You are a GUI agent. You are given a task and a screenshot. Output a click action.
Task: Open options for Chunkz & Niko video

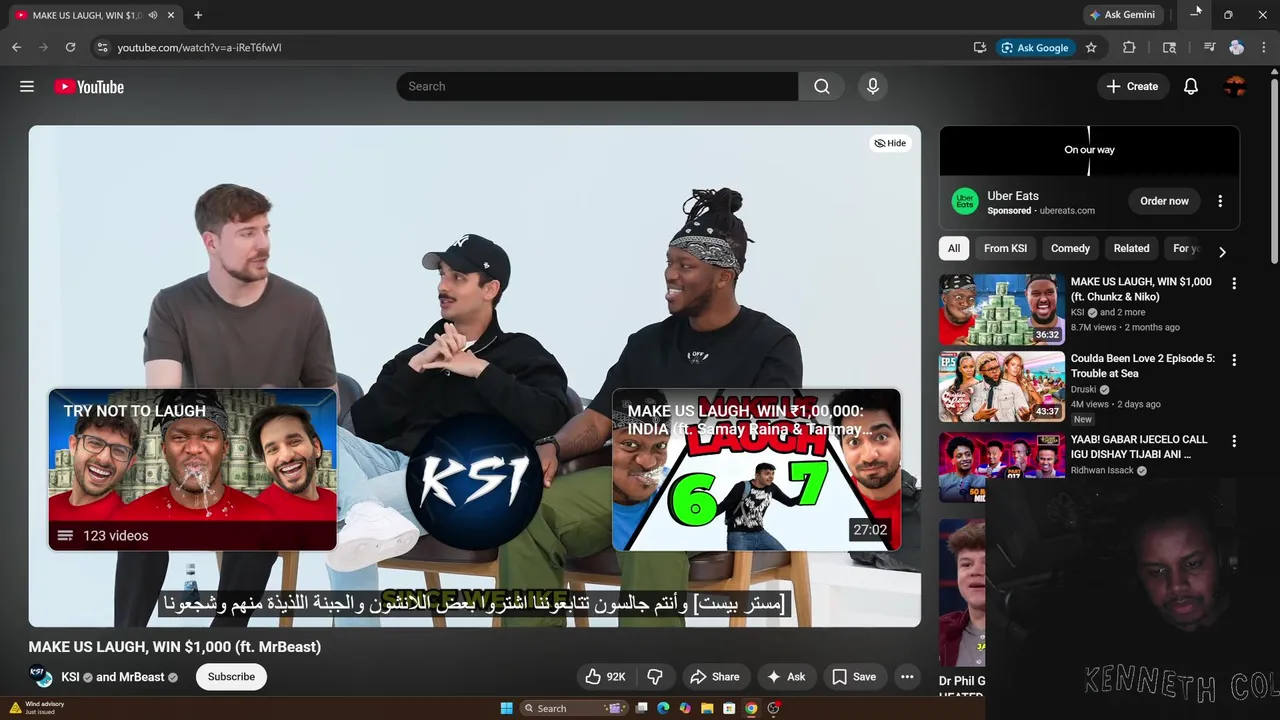1234,284
